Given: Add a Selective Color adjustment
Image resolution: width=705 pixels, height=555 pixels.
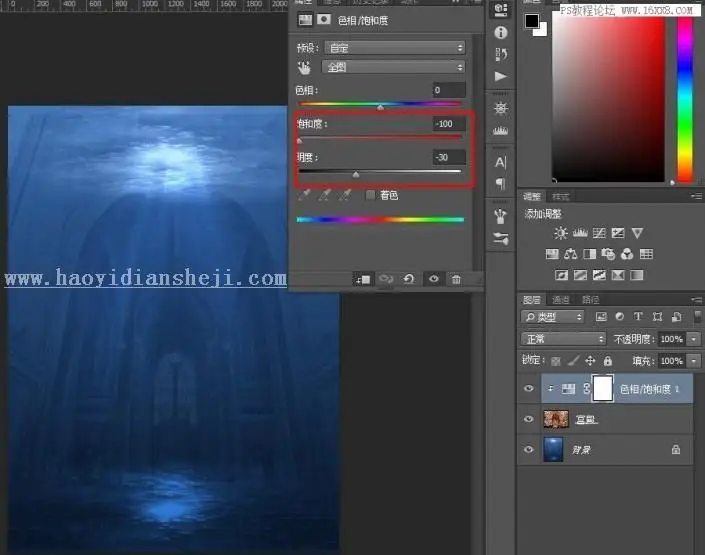Looking at the screenshot, I should [618, 275].
